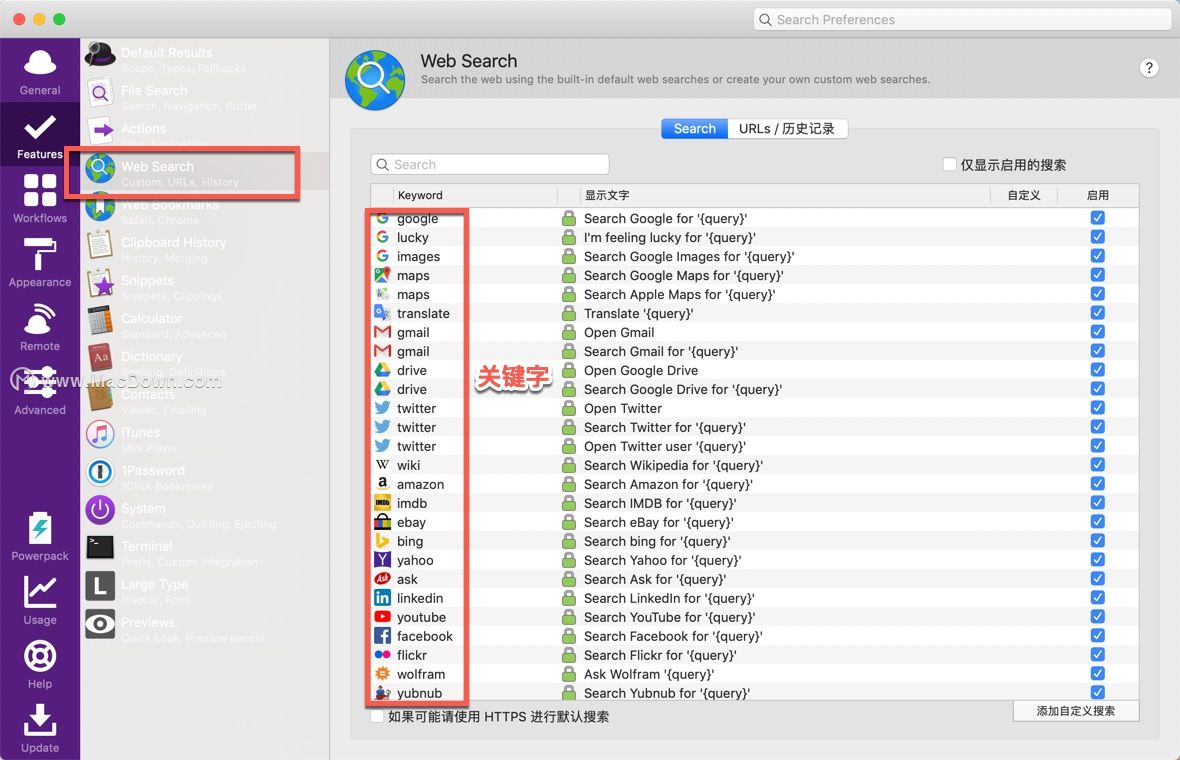Screen dimensions: 1180x760
Task: Click the web search filter Search box
Action: (x=490, y=165)
